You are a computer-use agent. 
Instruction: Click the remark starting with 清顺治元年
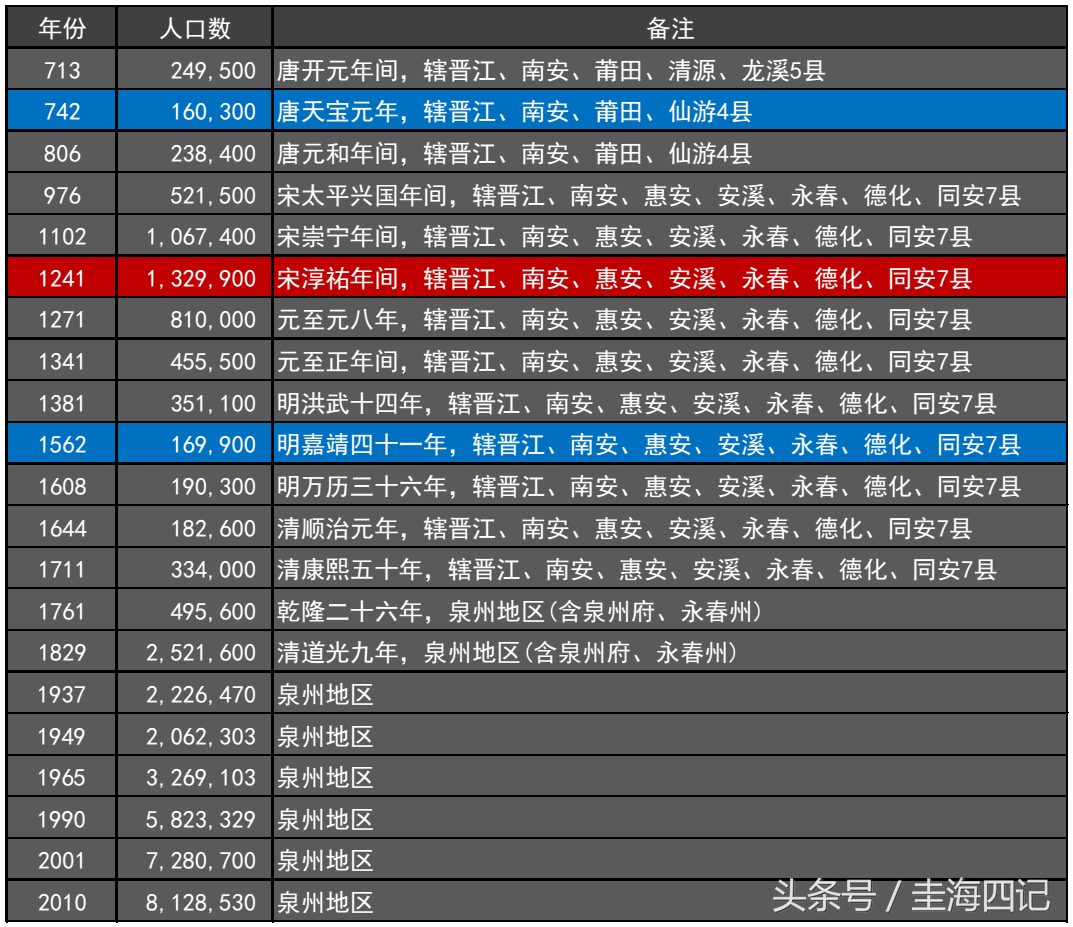tap(624, 528)
